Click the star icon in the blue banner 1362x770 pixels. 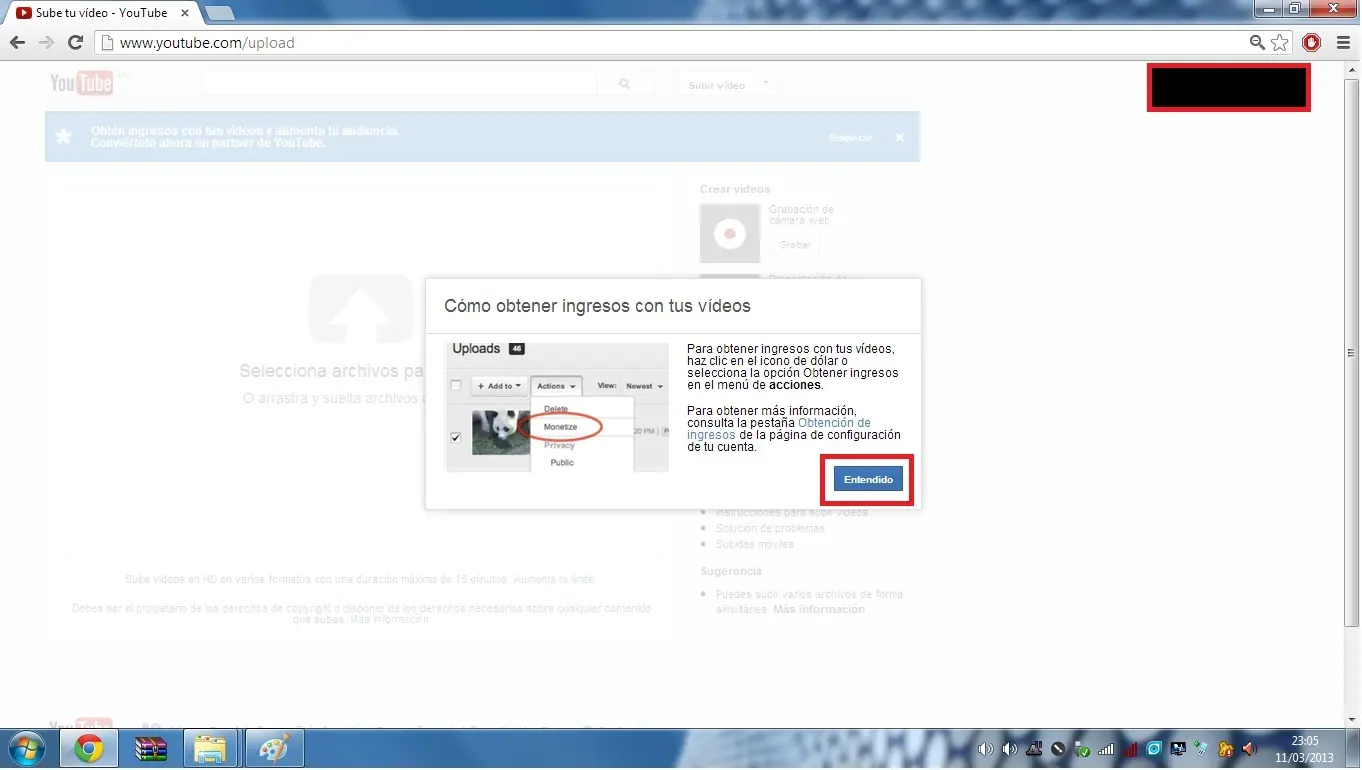tap(64, 137)
